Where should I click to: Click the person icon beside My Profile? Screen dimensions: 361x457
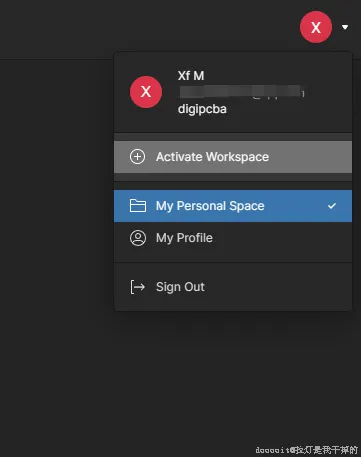point(138,238)
